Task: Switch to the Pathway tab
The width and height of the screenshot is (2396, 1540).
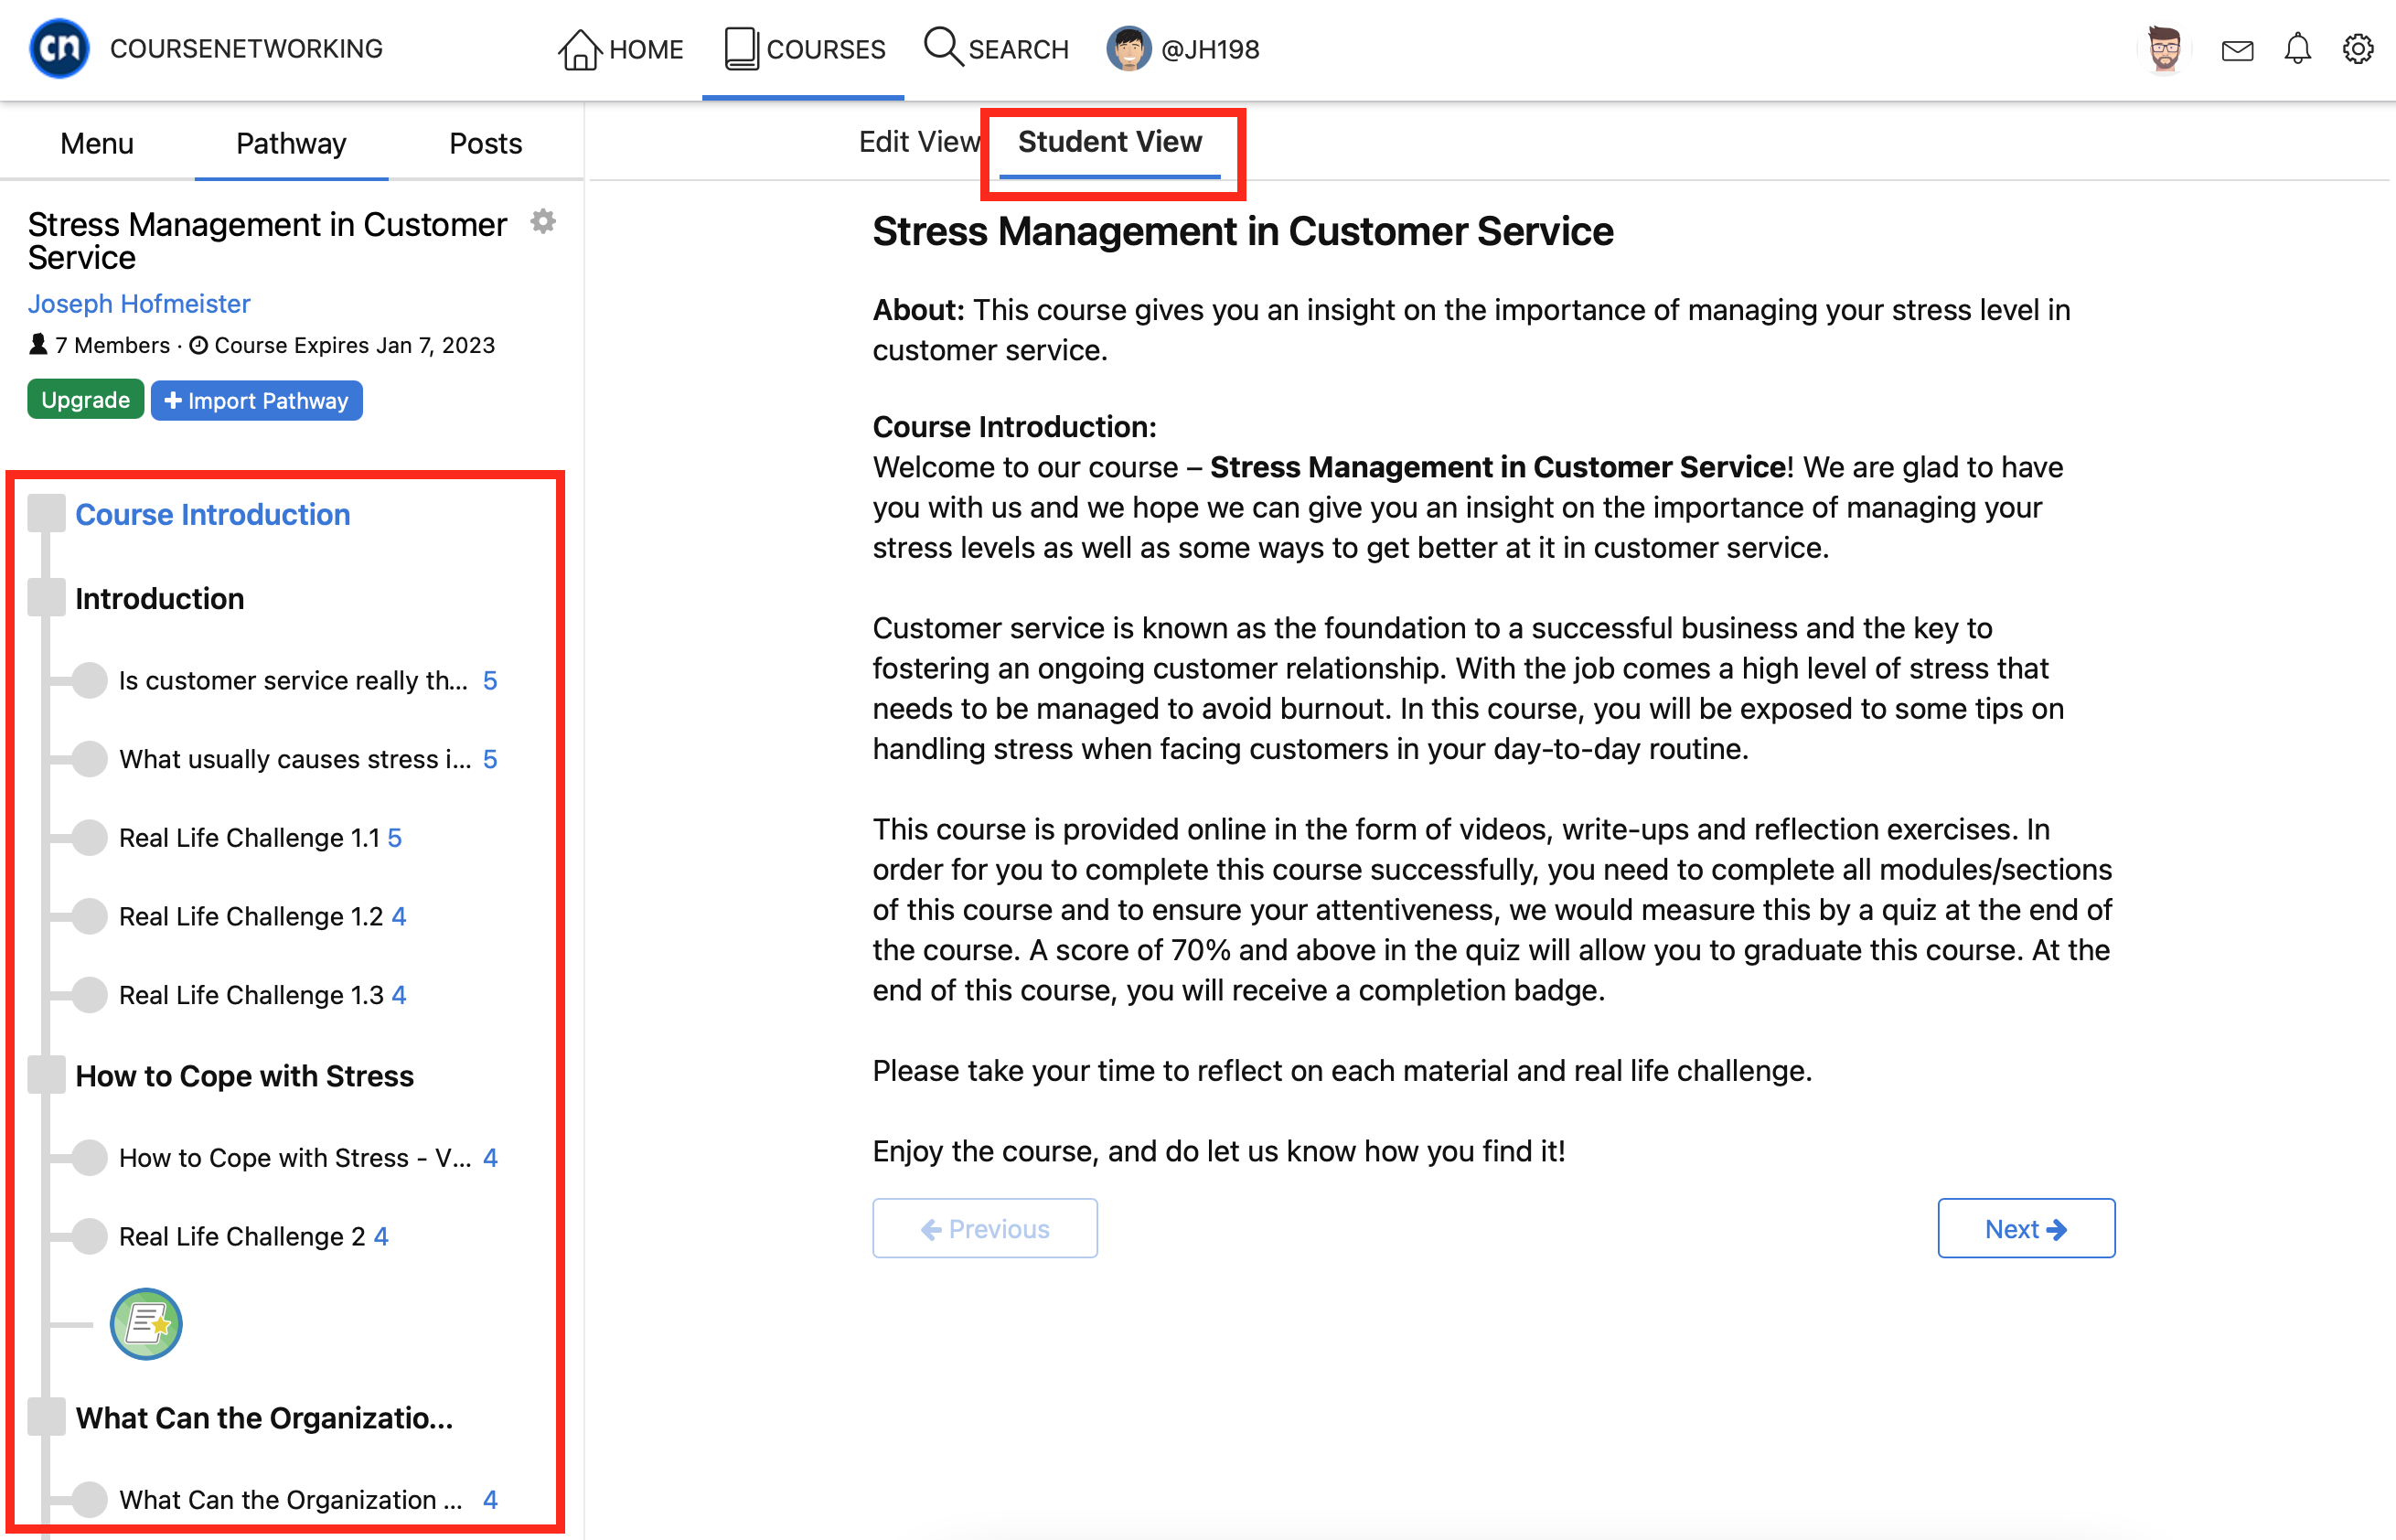Action: point(291,143)
